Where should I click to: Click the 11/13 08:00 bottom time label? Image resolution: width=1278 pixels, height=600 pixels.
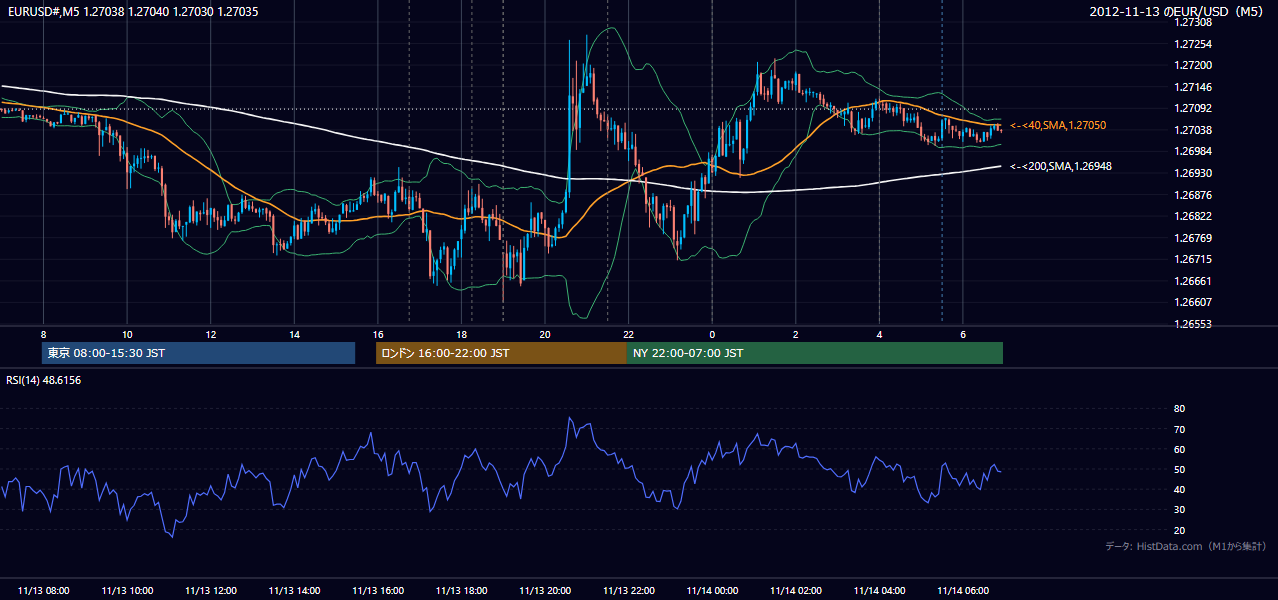(x=43, y=591)
